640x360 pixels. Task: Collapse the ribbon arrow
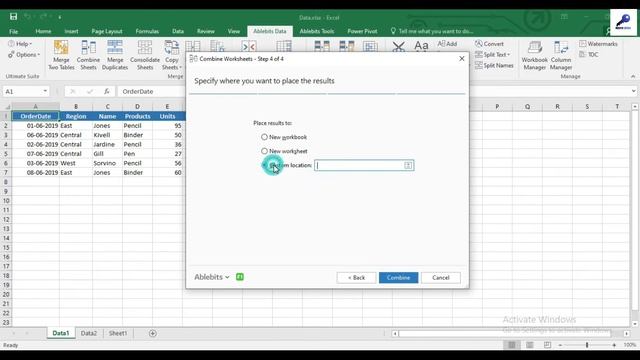point(633,76)
